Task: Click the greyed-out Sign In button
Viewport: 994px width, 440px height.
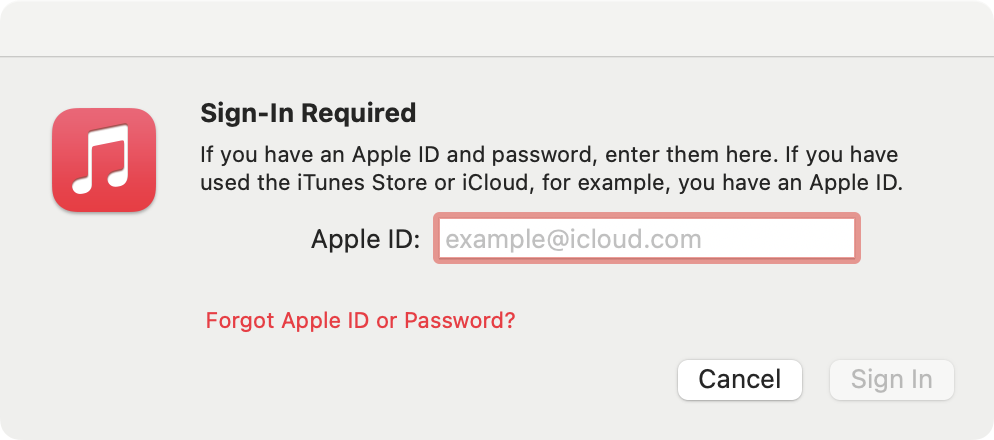Action: pos(891,380)
